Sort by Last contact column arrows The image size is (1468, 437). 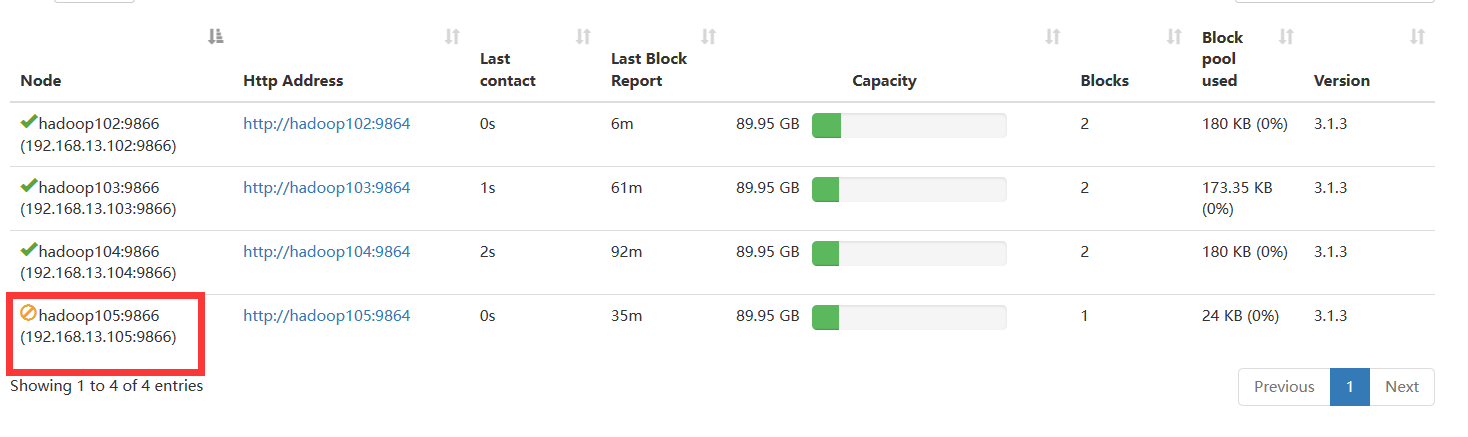[583, 37]
